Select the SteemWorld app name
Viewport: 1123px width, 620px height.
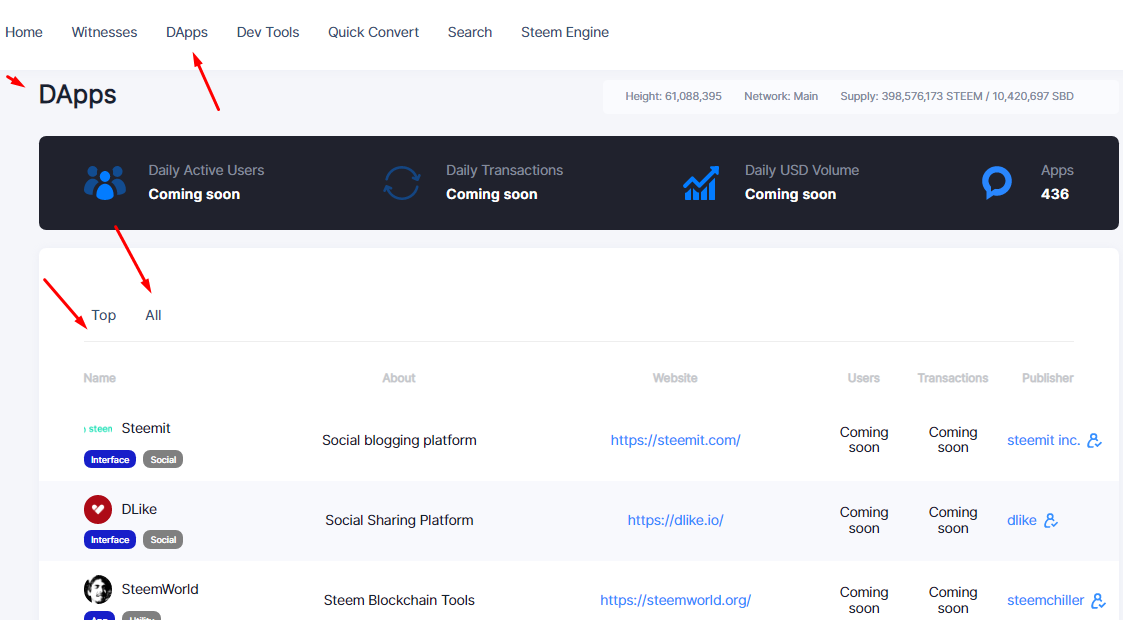[x=160, y=589]
